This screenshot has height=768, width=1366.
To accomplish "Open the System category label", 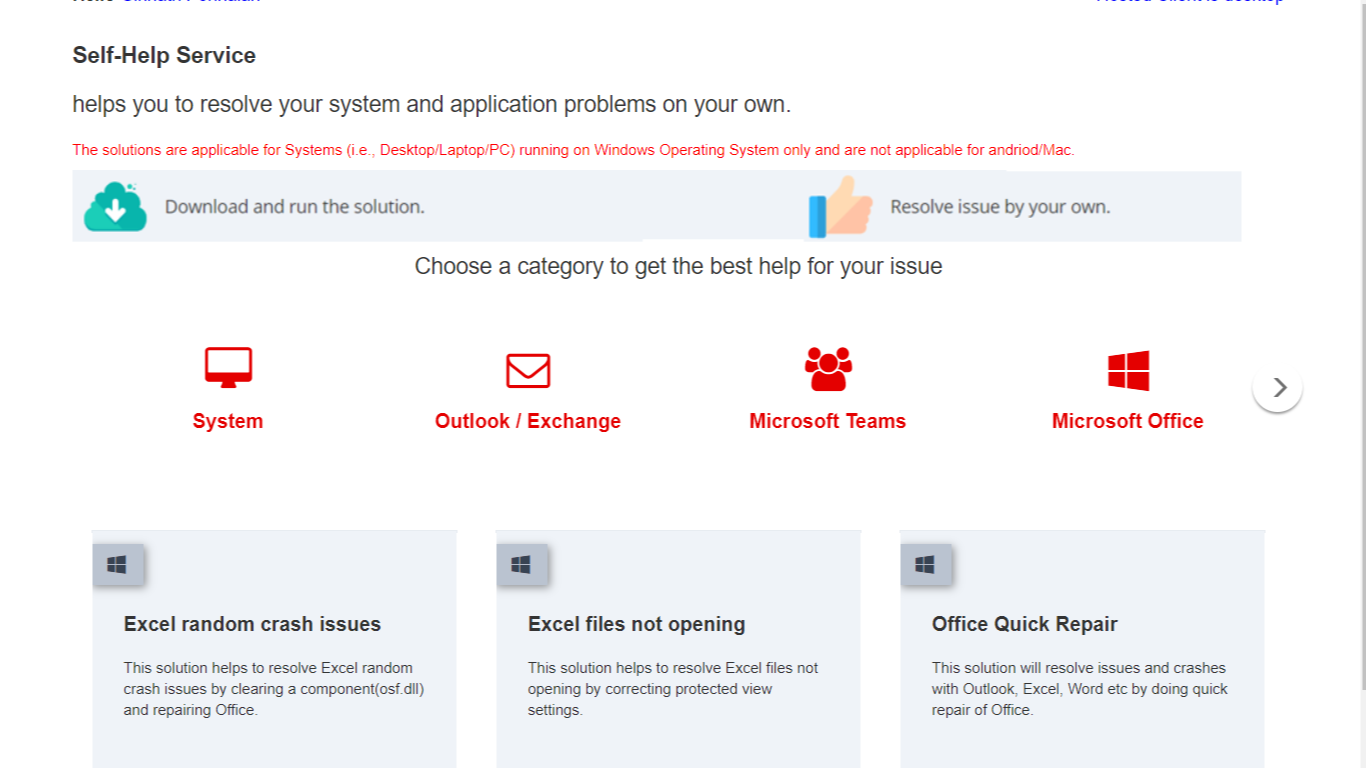I will pyautogui.click(x=228, y=421).
